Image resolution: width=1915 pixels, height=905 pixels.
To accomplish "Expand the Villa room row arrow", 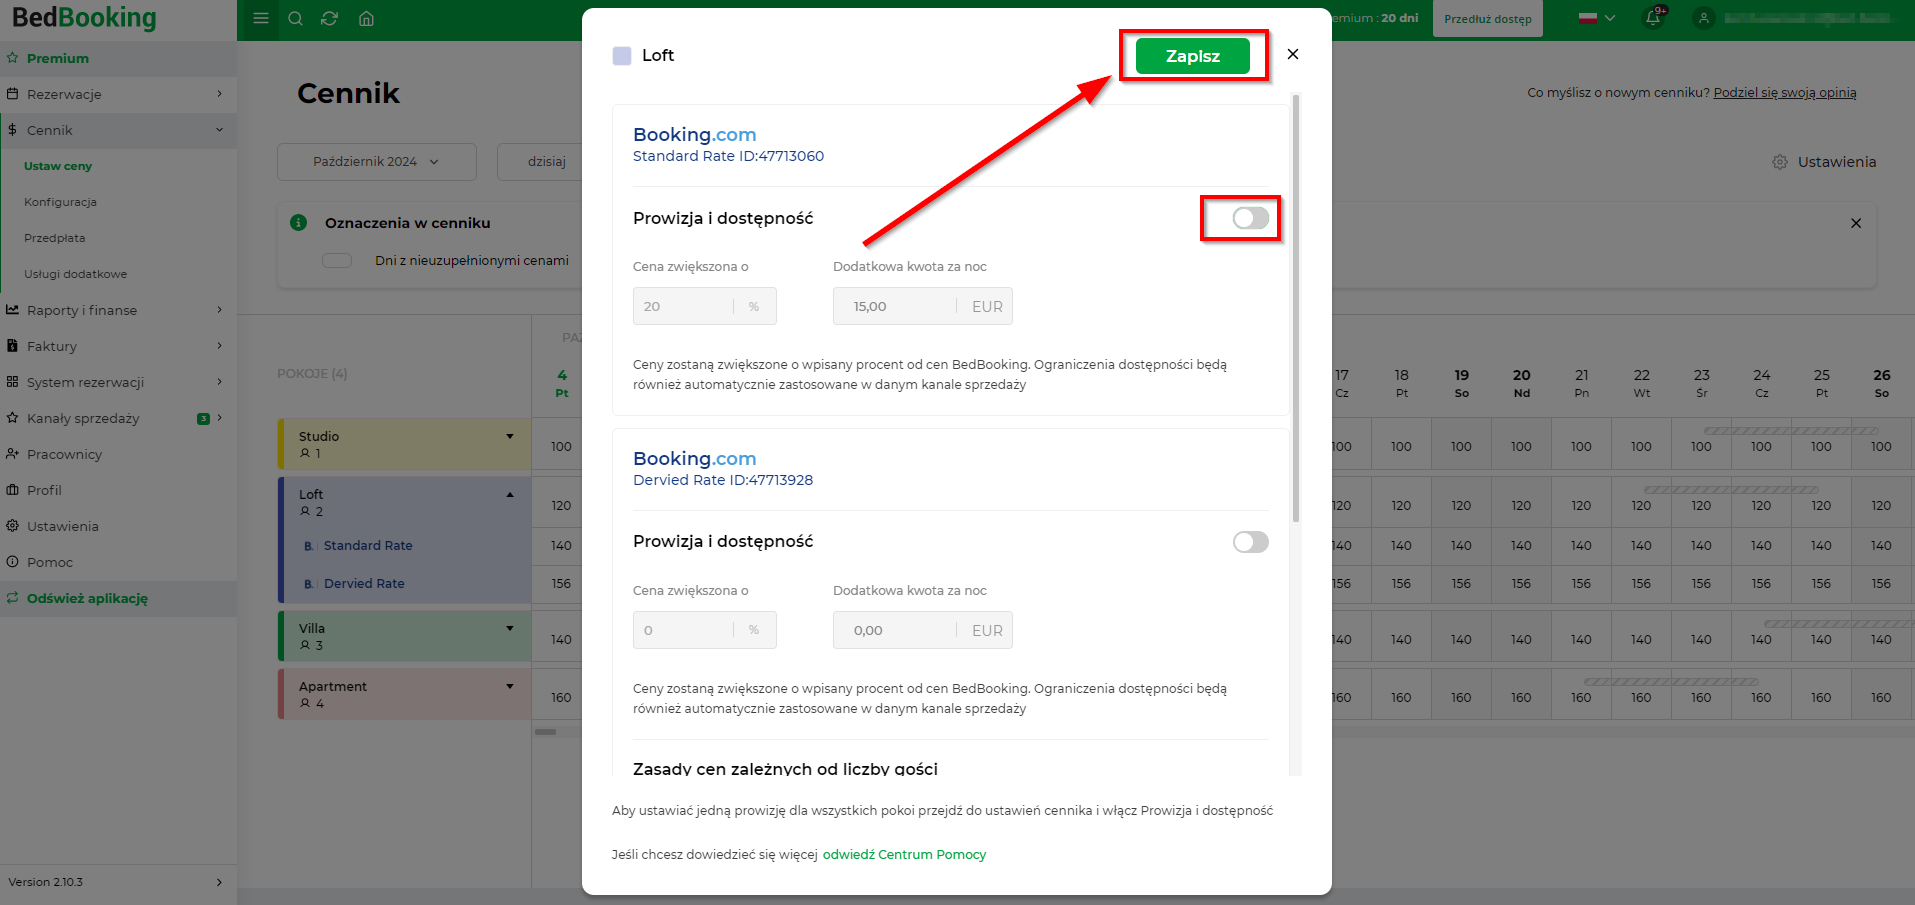I will point(510,628).
